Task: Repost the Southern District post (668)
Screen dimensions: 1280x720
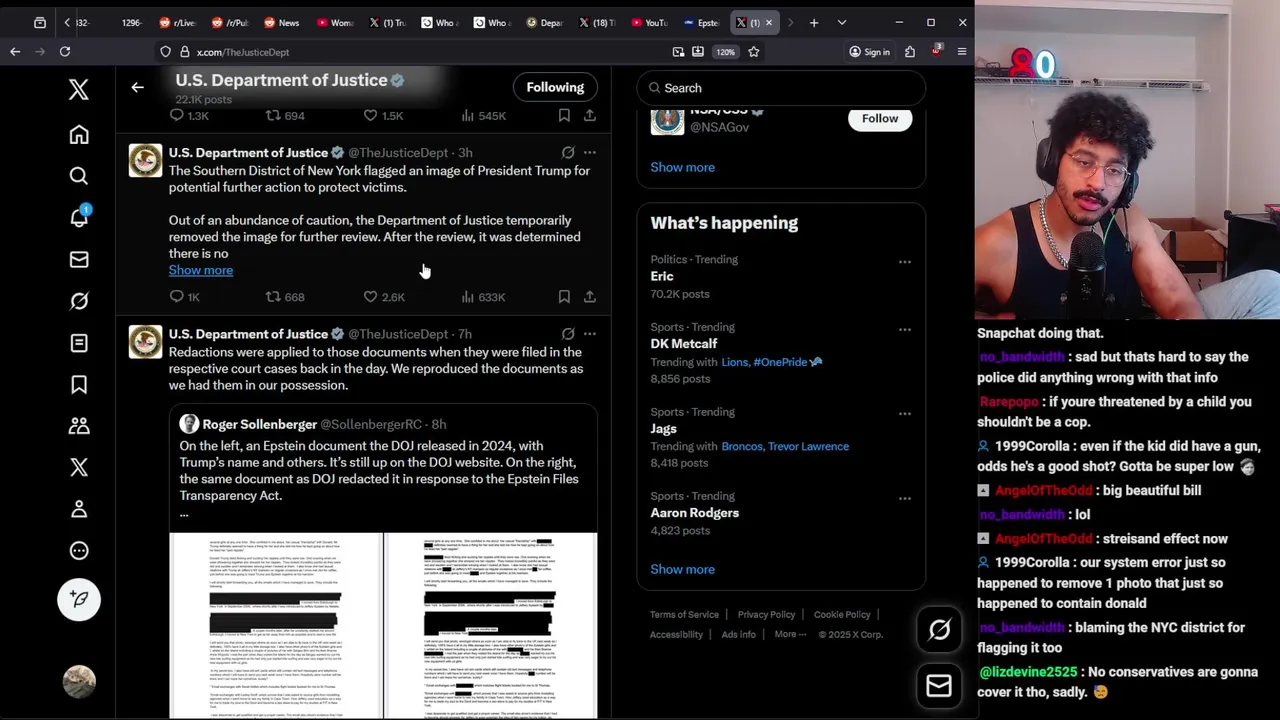Action: pyautogui.click(x=284, y=297)
